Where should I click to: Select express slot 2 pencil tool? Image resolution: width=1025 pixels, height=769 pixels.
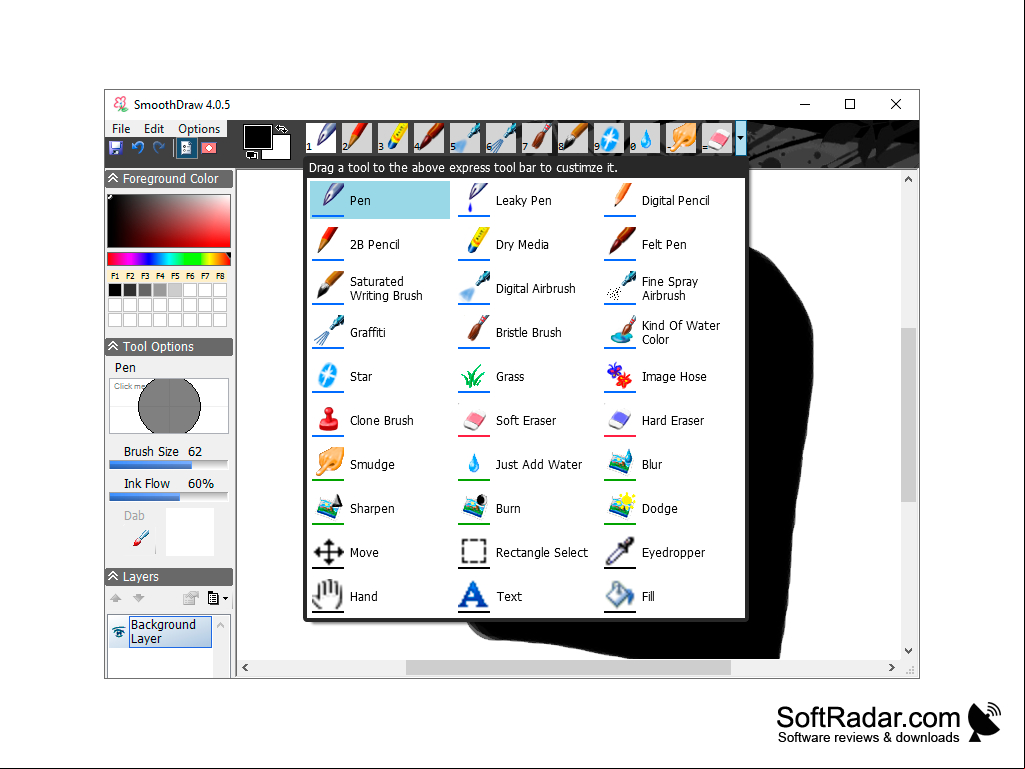click(357, 138)
